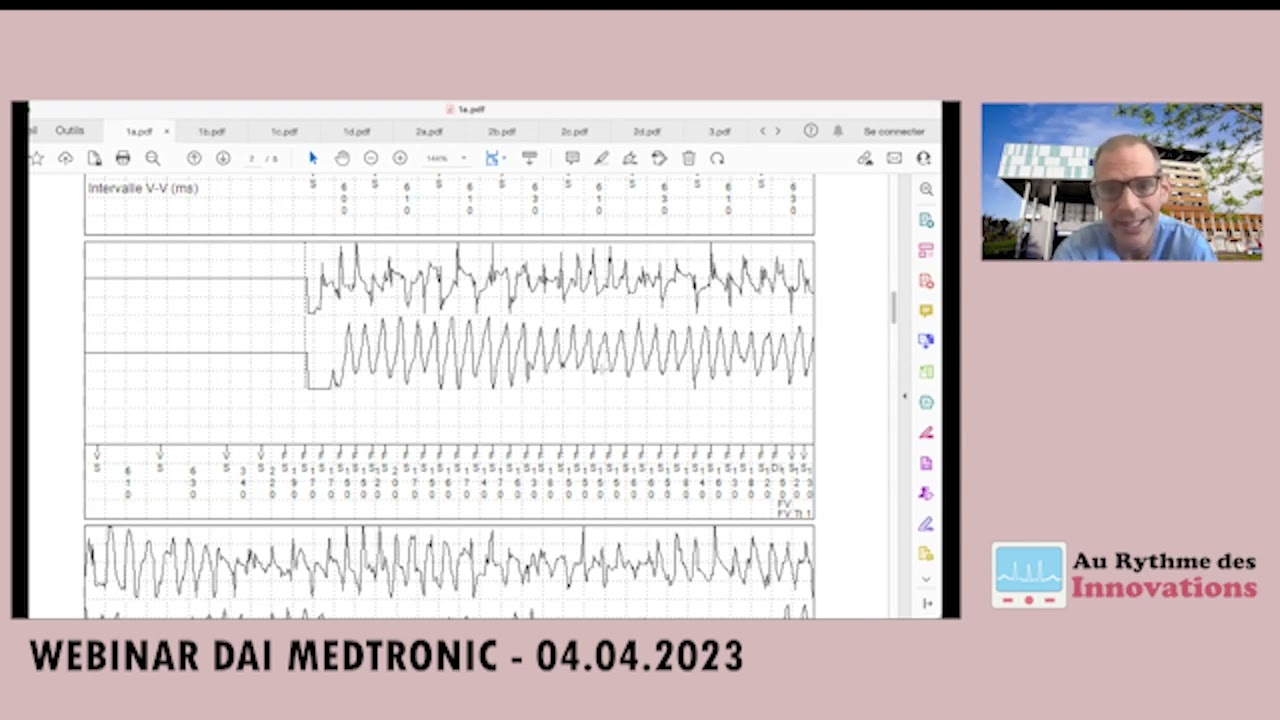Open the yellow protect file tool in right panel

pos(926,553)
